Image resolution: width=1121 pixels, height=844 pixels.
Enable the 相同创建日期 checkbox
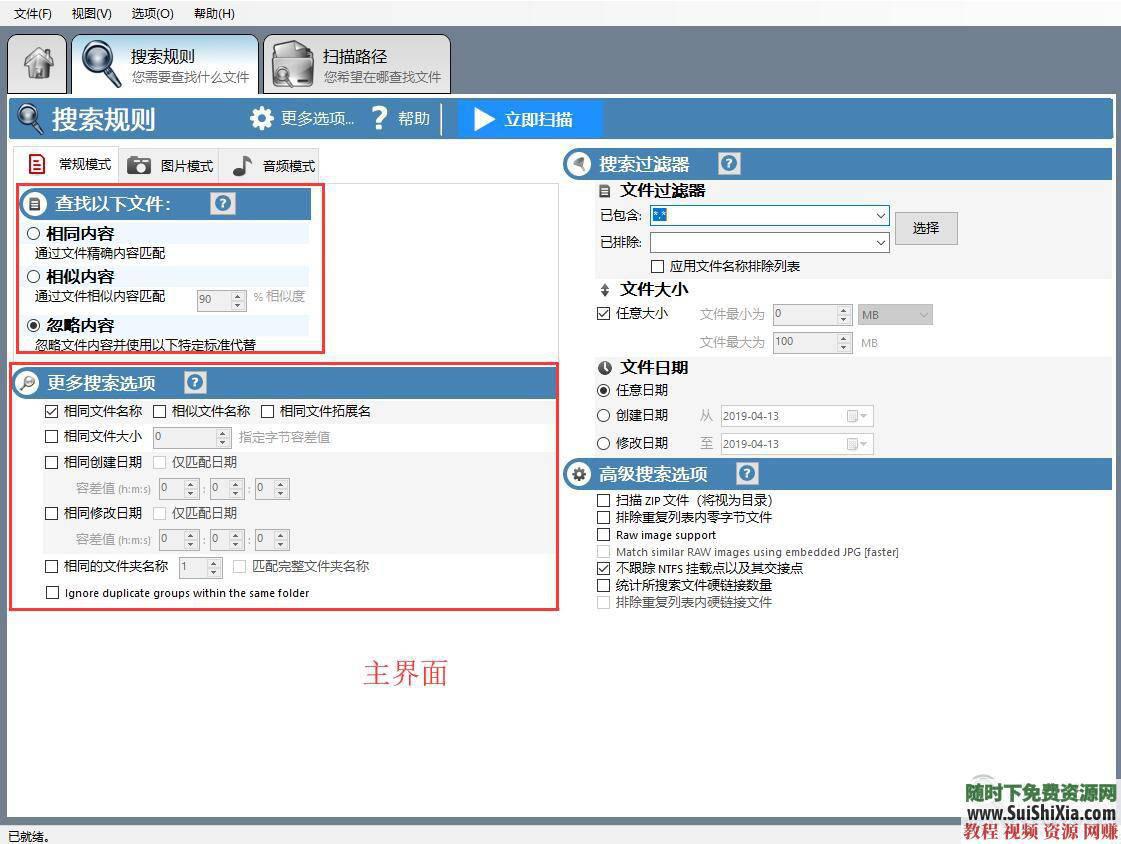(51, 462)
